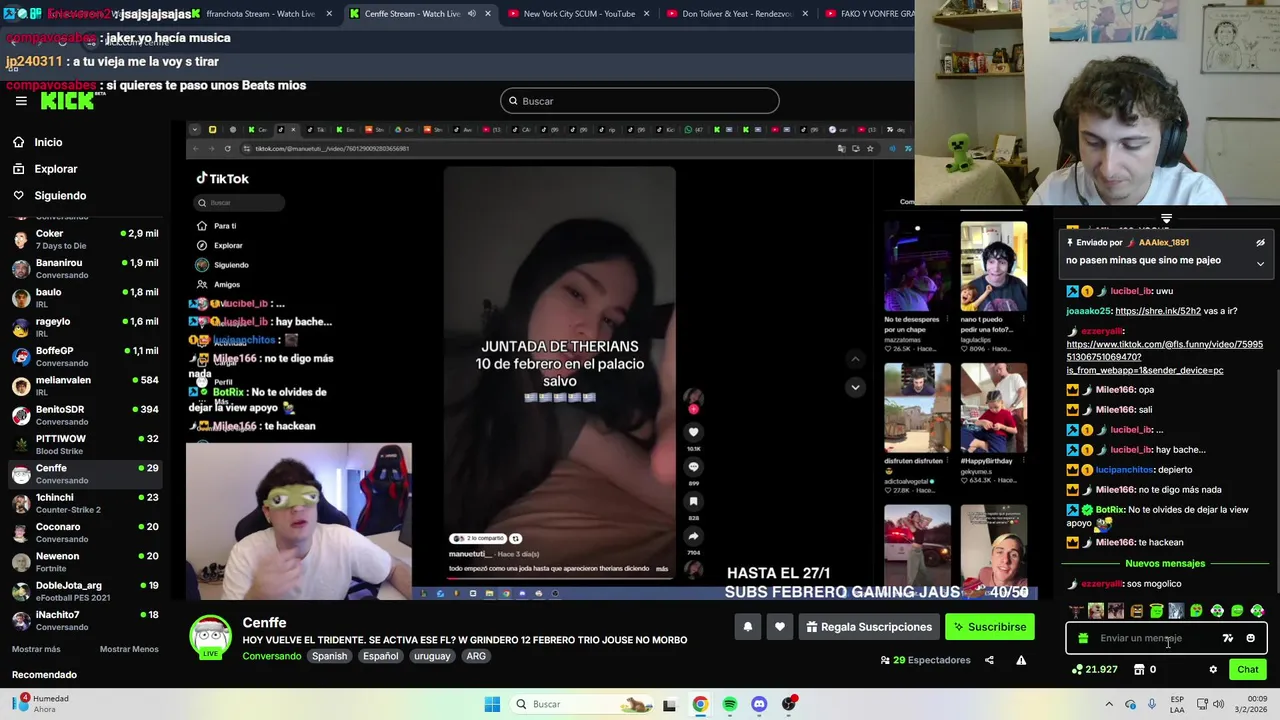Select the uruguay tag
The image size is (1280, 720).
pos(432,656)
